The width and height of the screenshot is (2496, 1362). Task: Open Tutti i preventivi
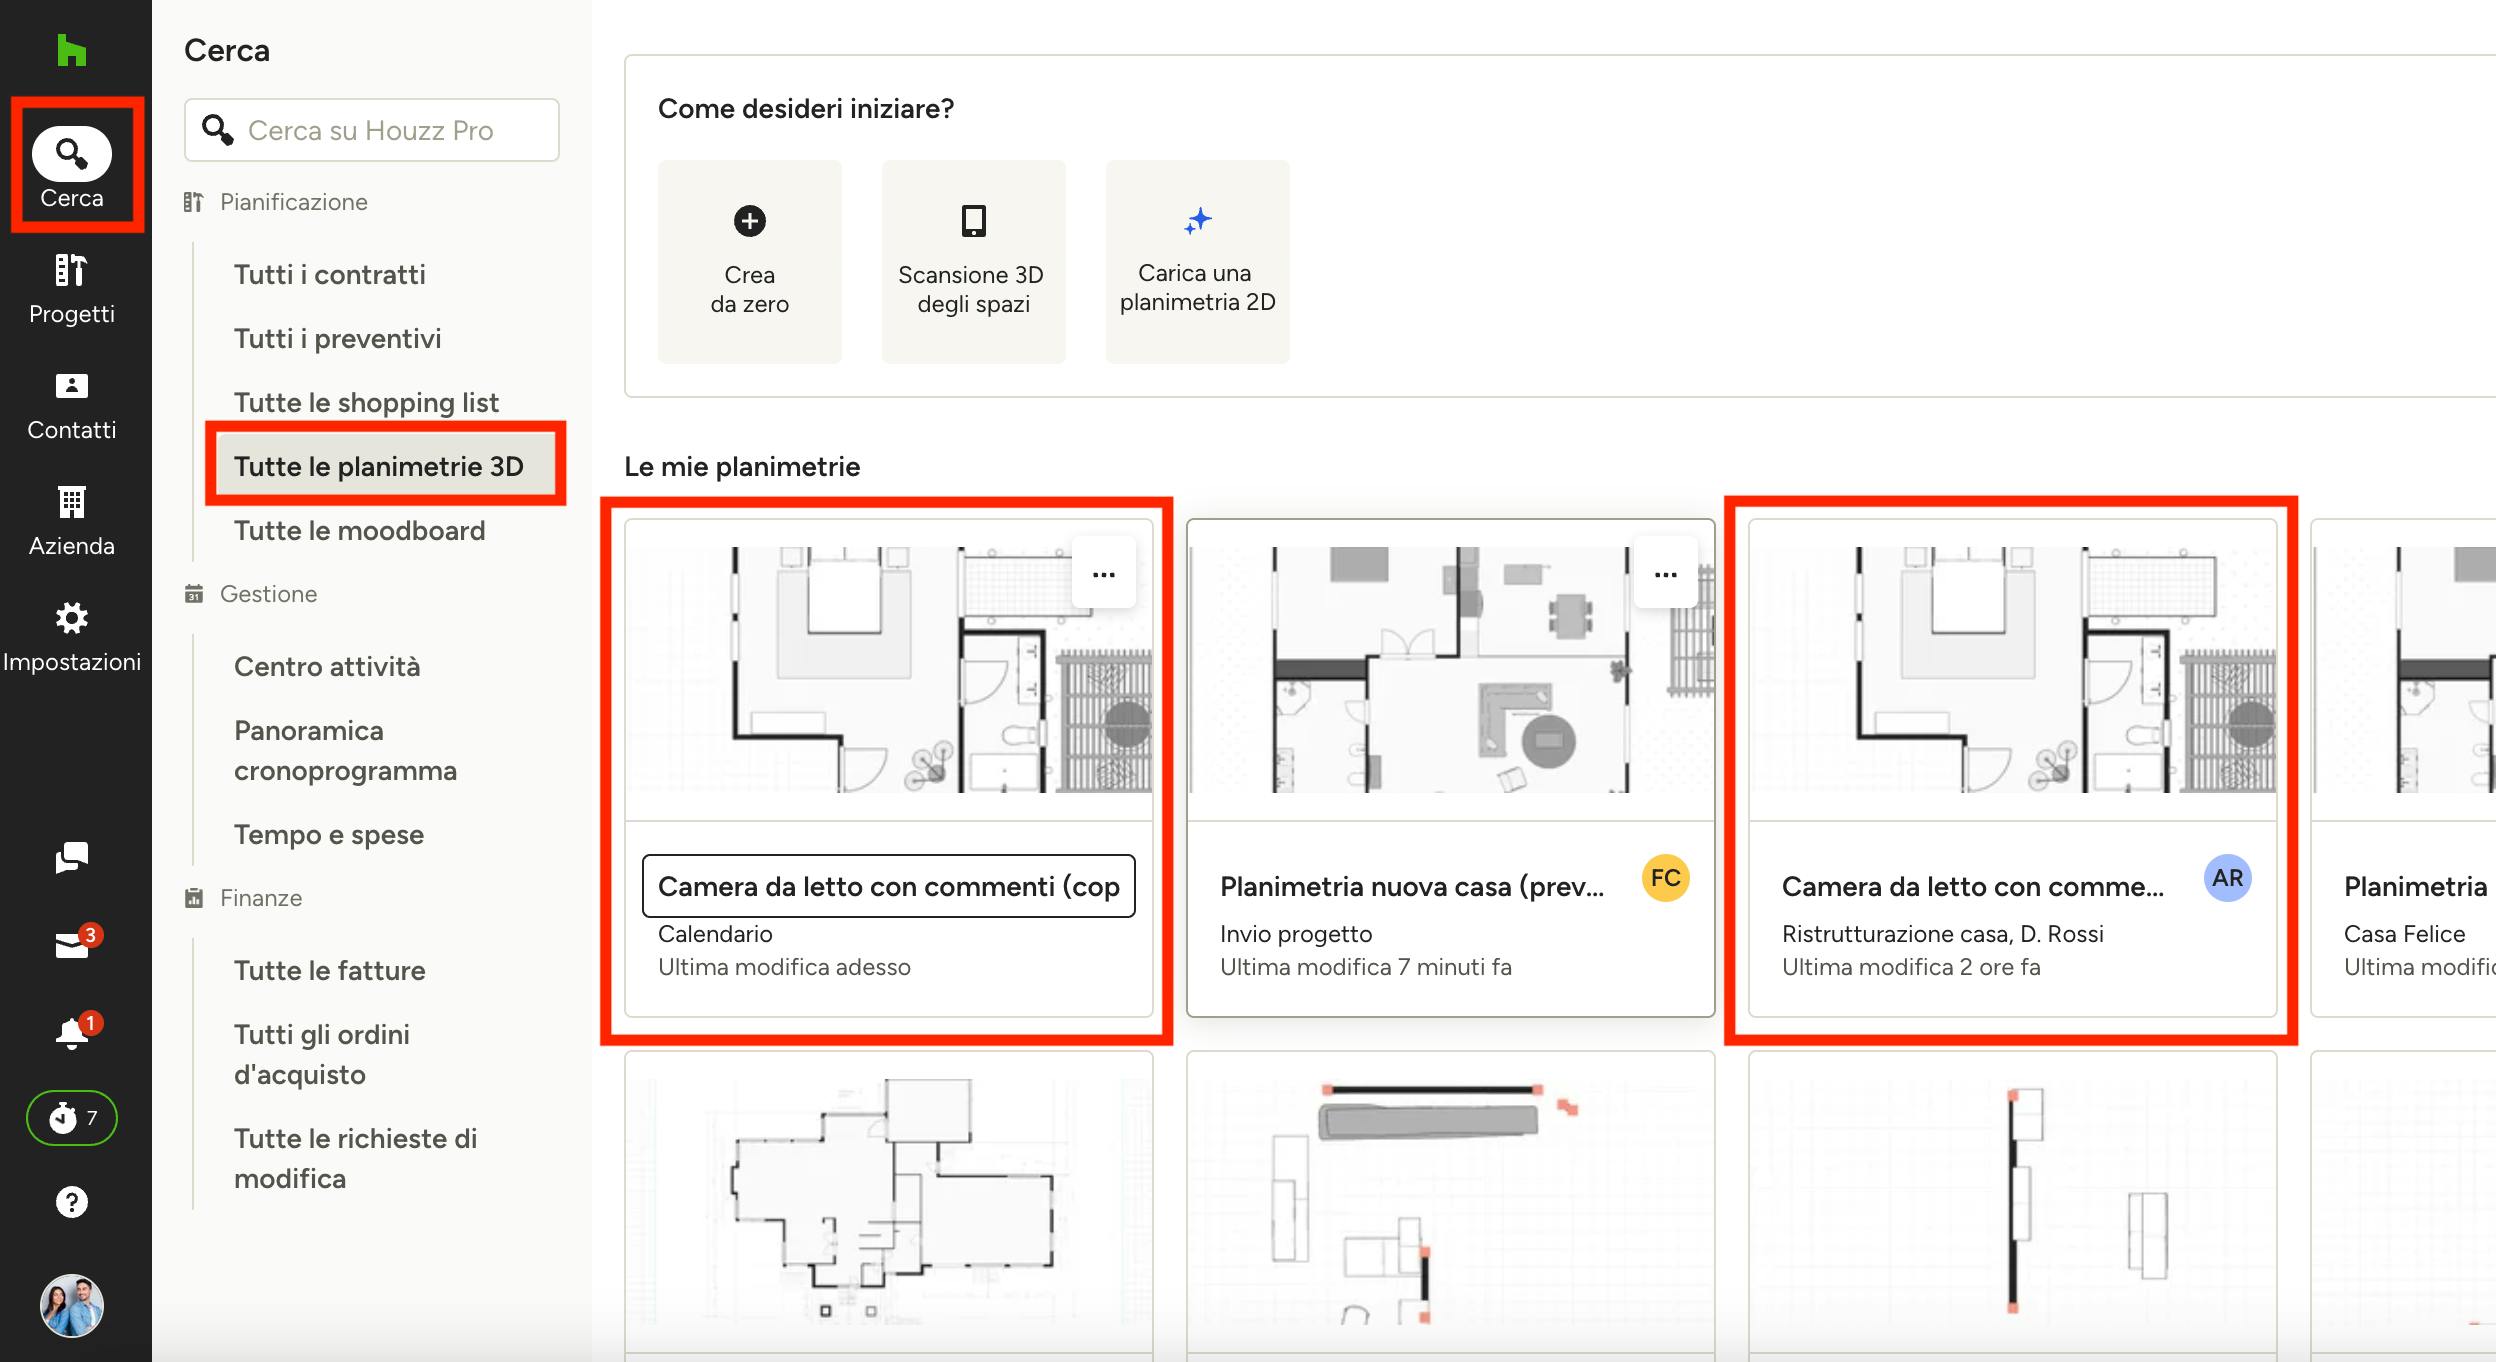click(x=338, y=338)
